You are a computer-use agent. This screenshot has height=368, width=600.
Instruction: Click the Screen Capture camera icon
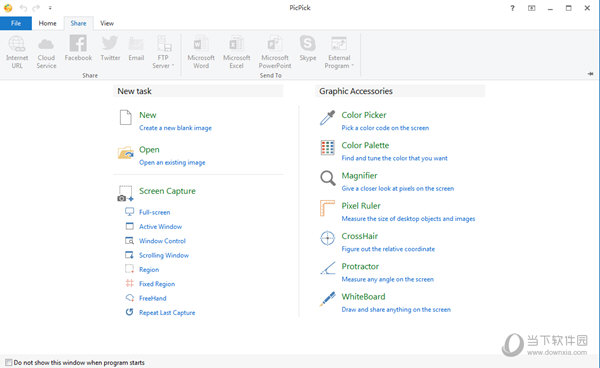[x=126, y=194]
